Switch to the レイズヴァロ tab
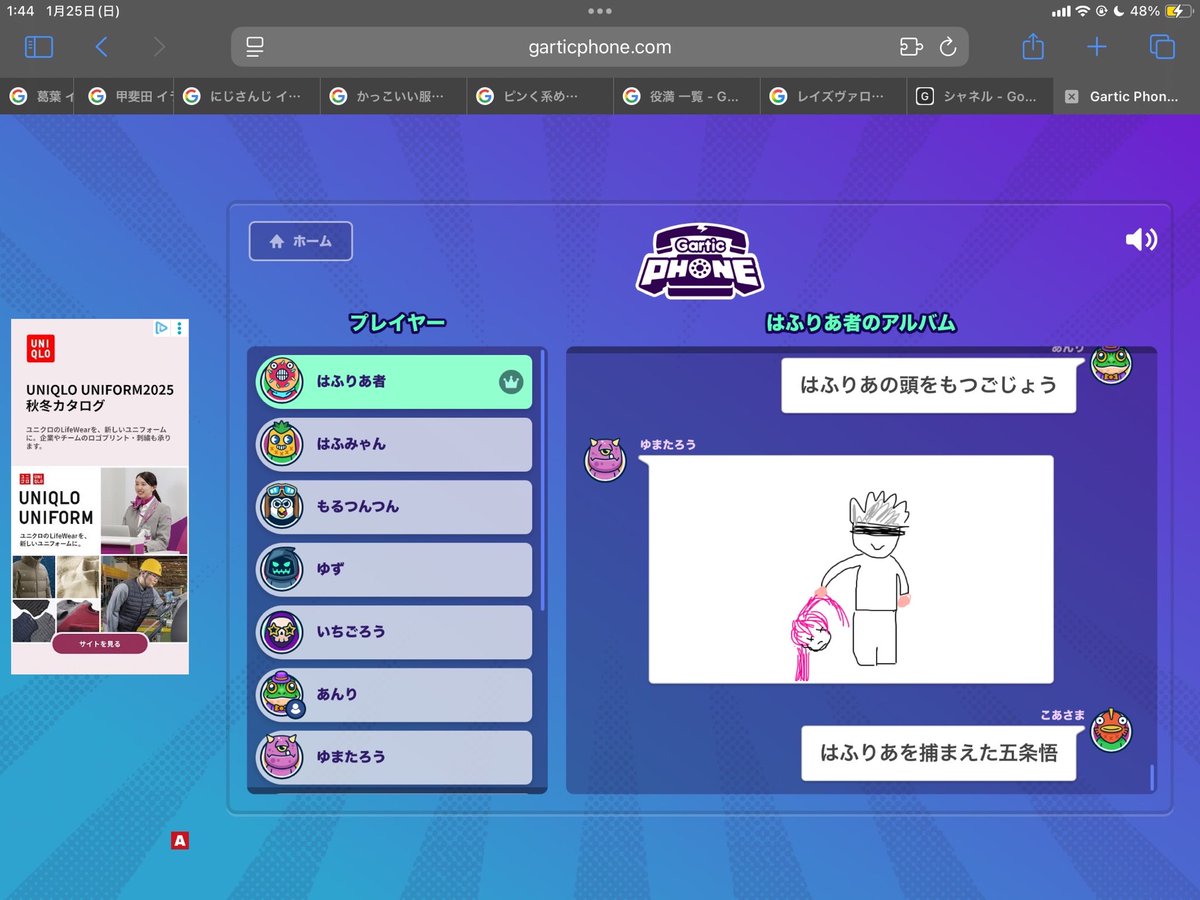The width and height of the screenshot is (1200, 900). point(833,96)
